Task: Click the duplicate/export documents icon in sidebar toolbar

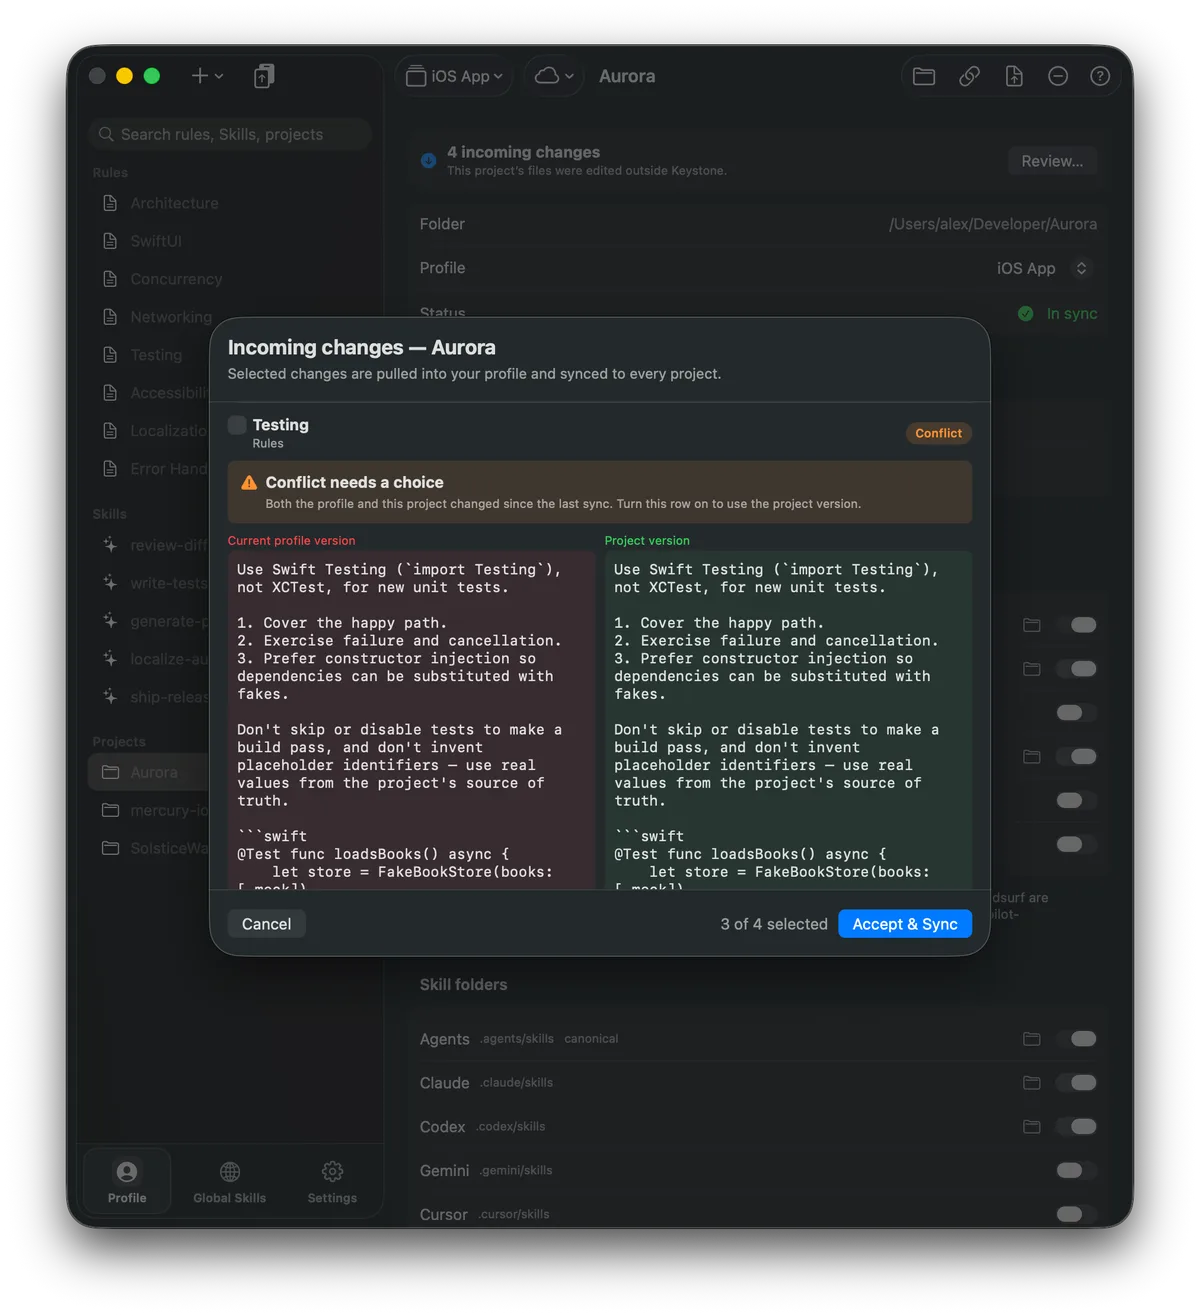Action: click(x=264, y=76)
